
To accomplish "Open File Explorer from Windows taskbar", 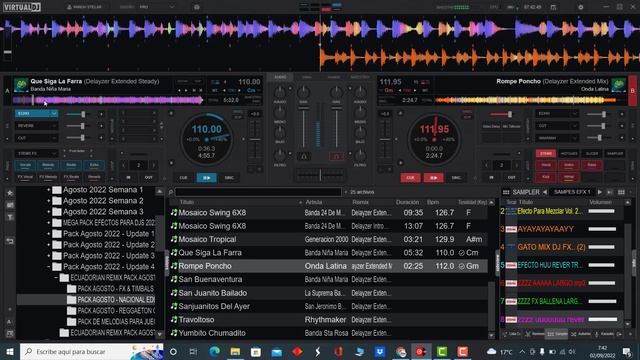I will click(235, 351).
